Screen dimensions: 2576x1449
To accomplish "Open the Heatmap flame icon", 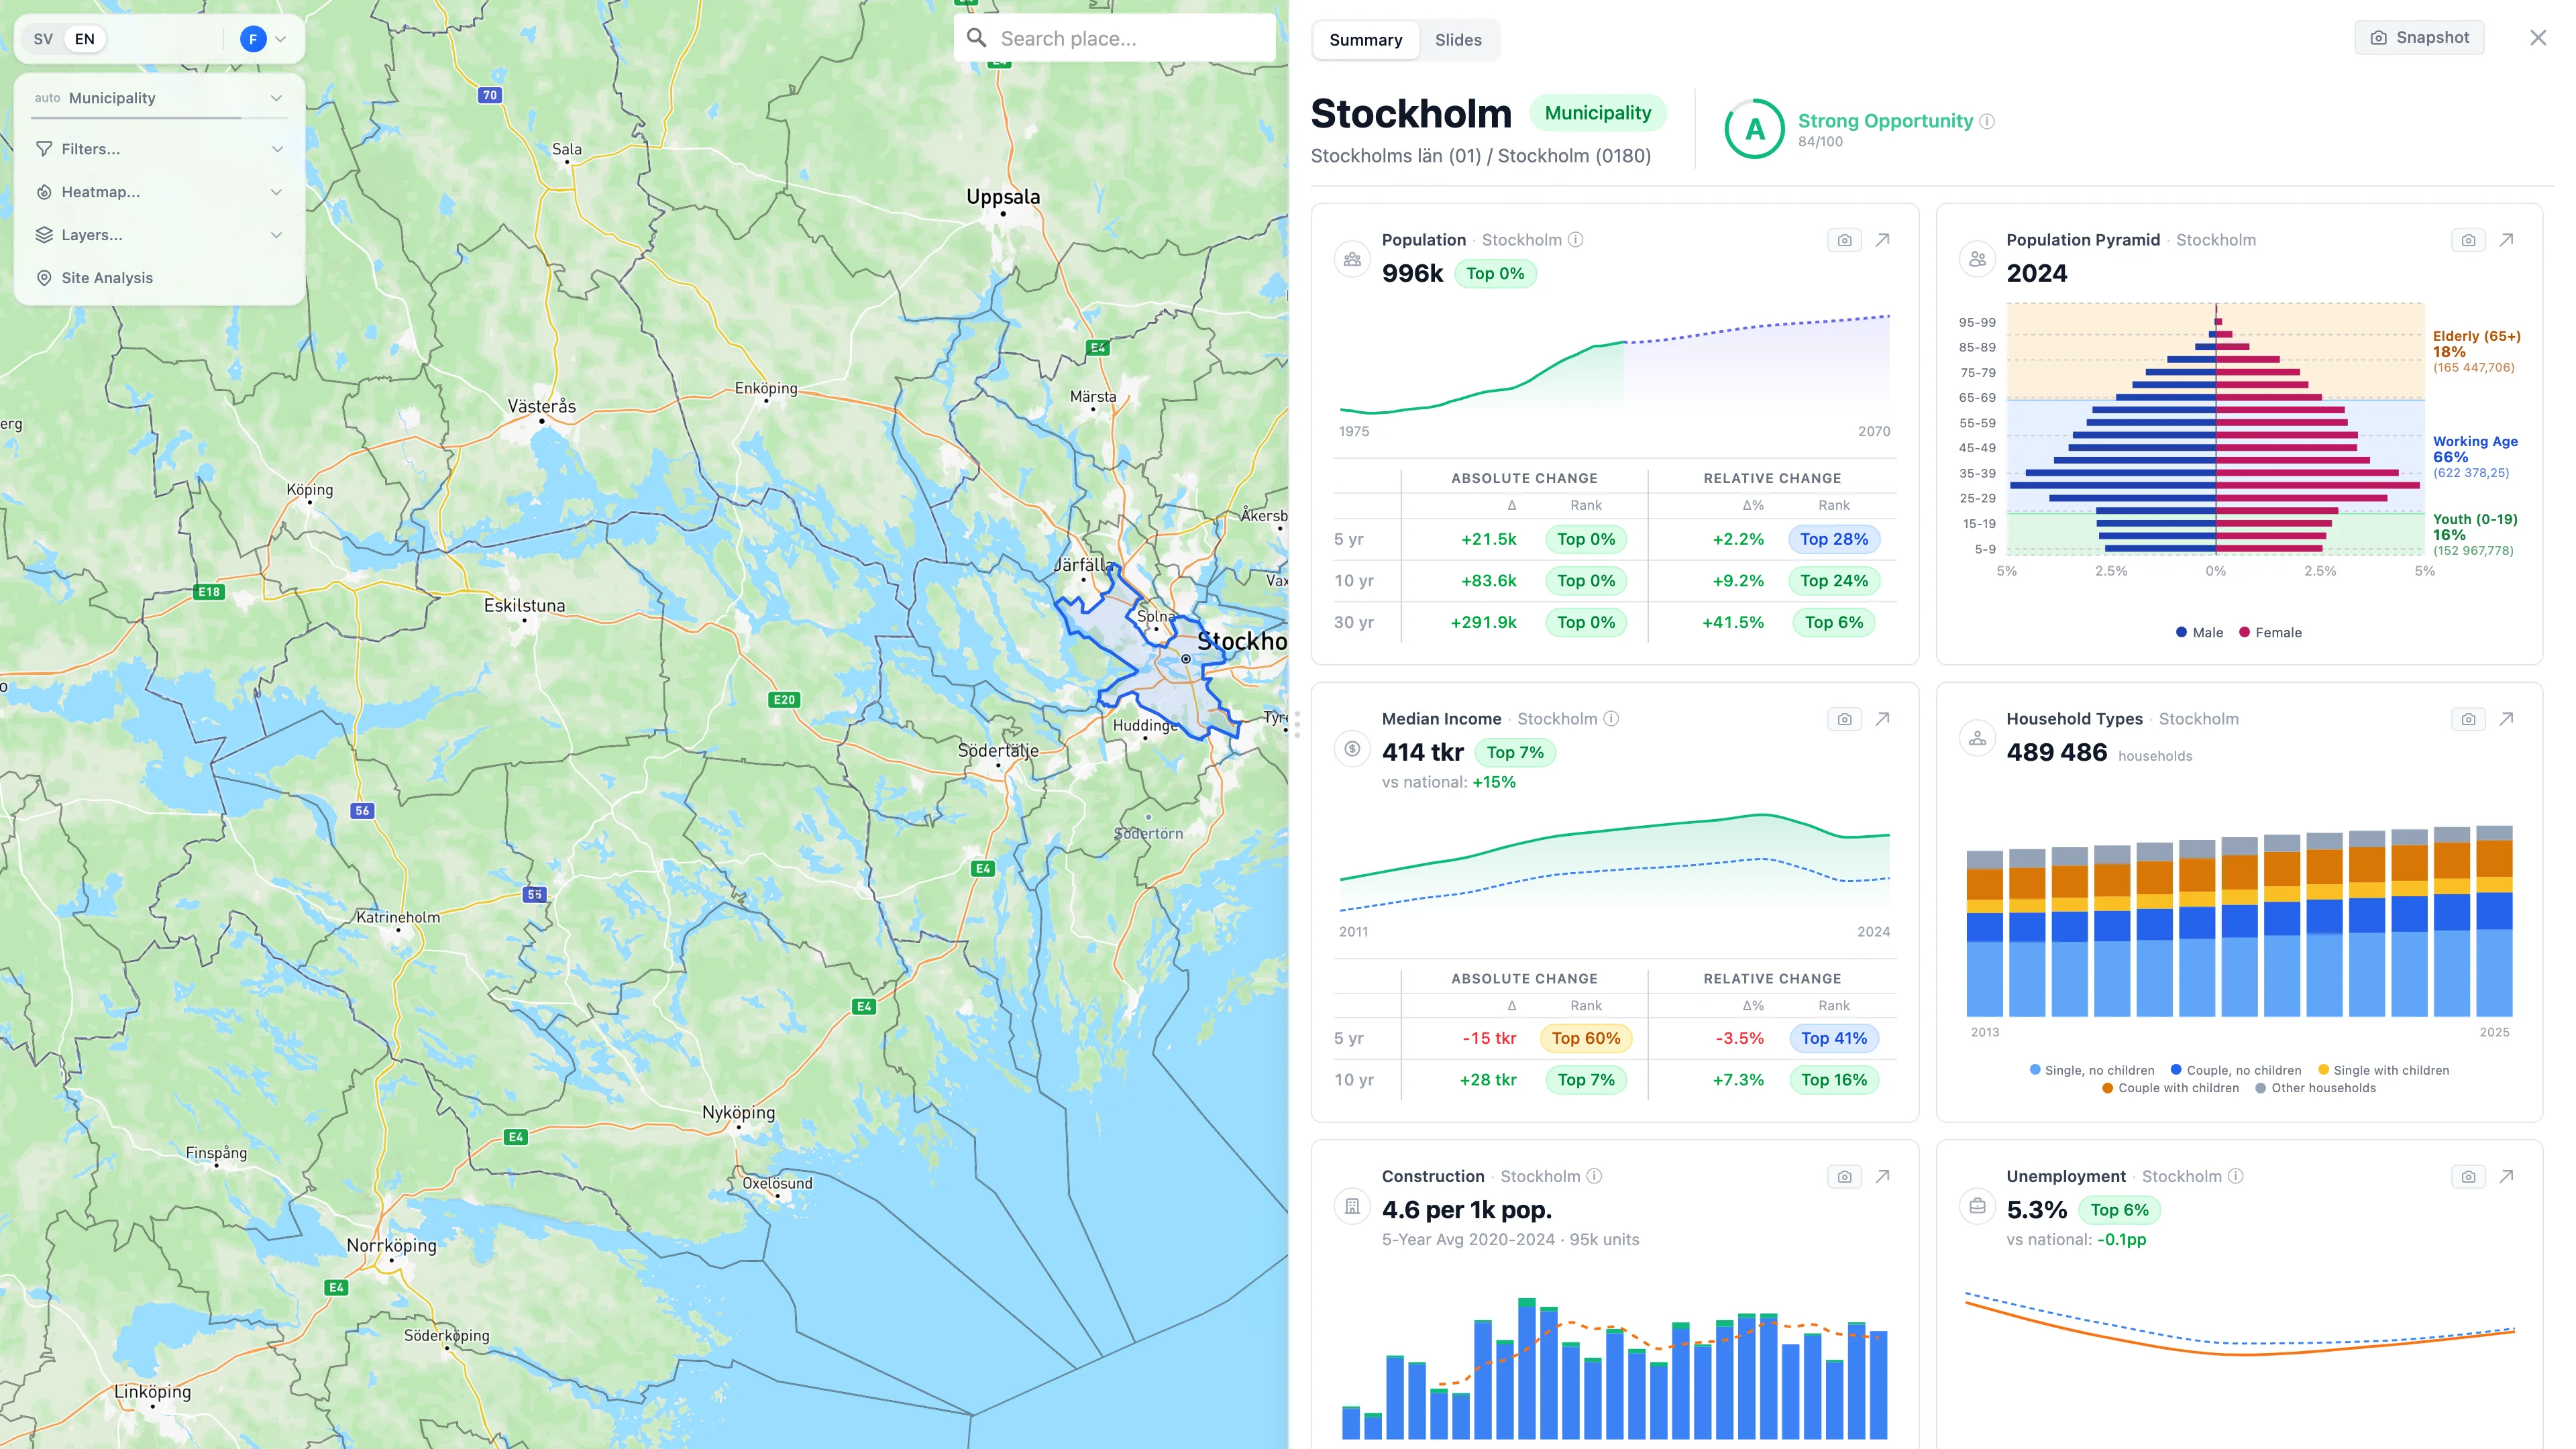I will pyautogui.click(x=44, y=191).
